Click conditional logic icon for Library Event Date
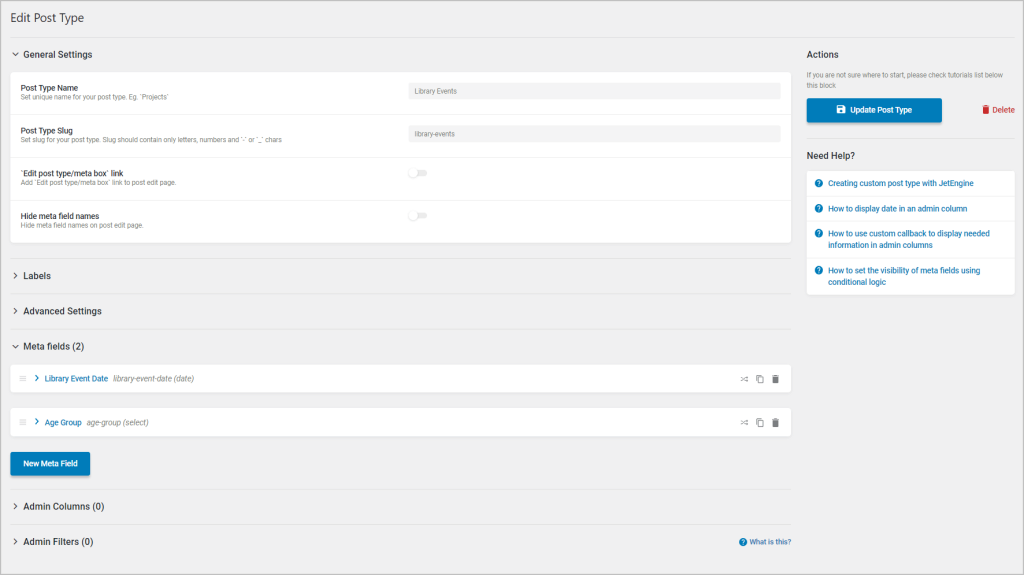The image size is (1024, 575). tap(744, 379)
